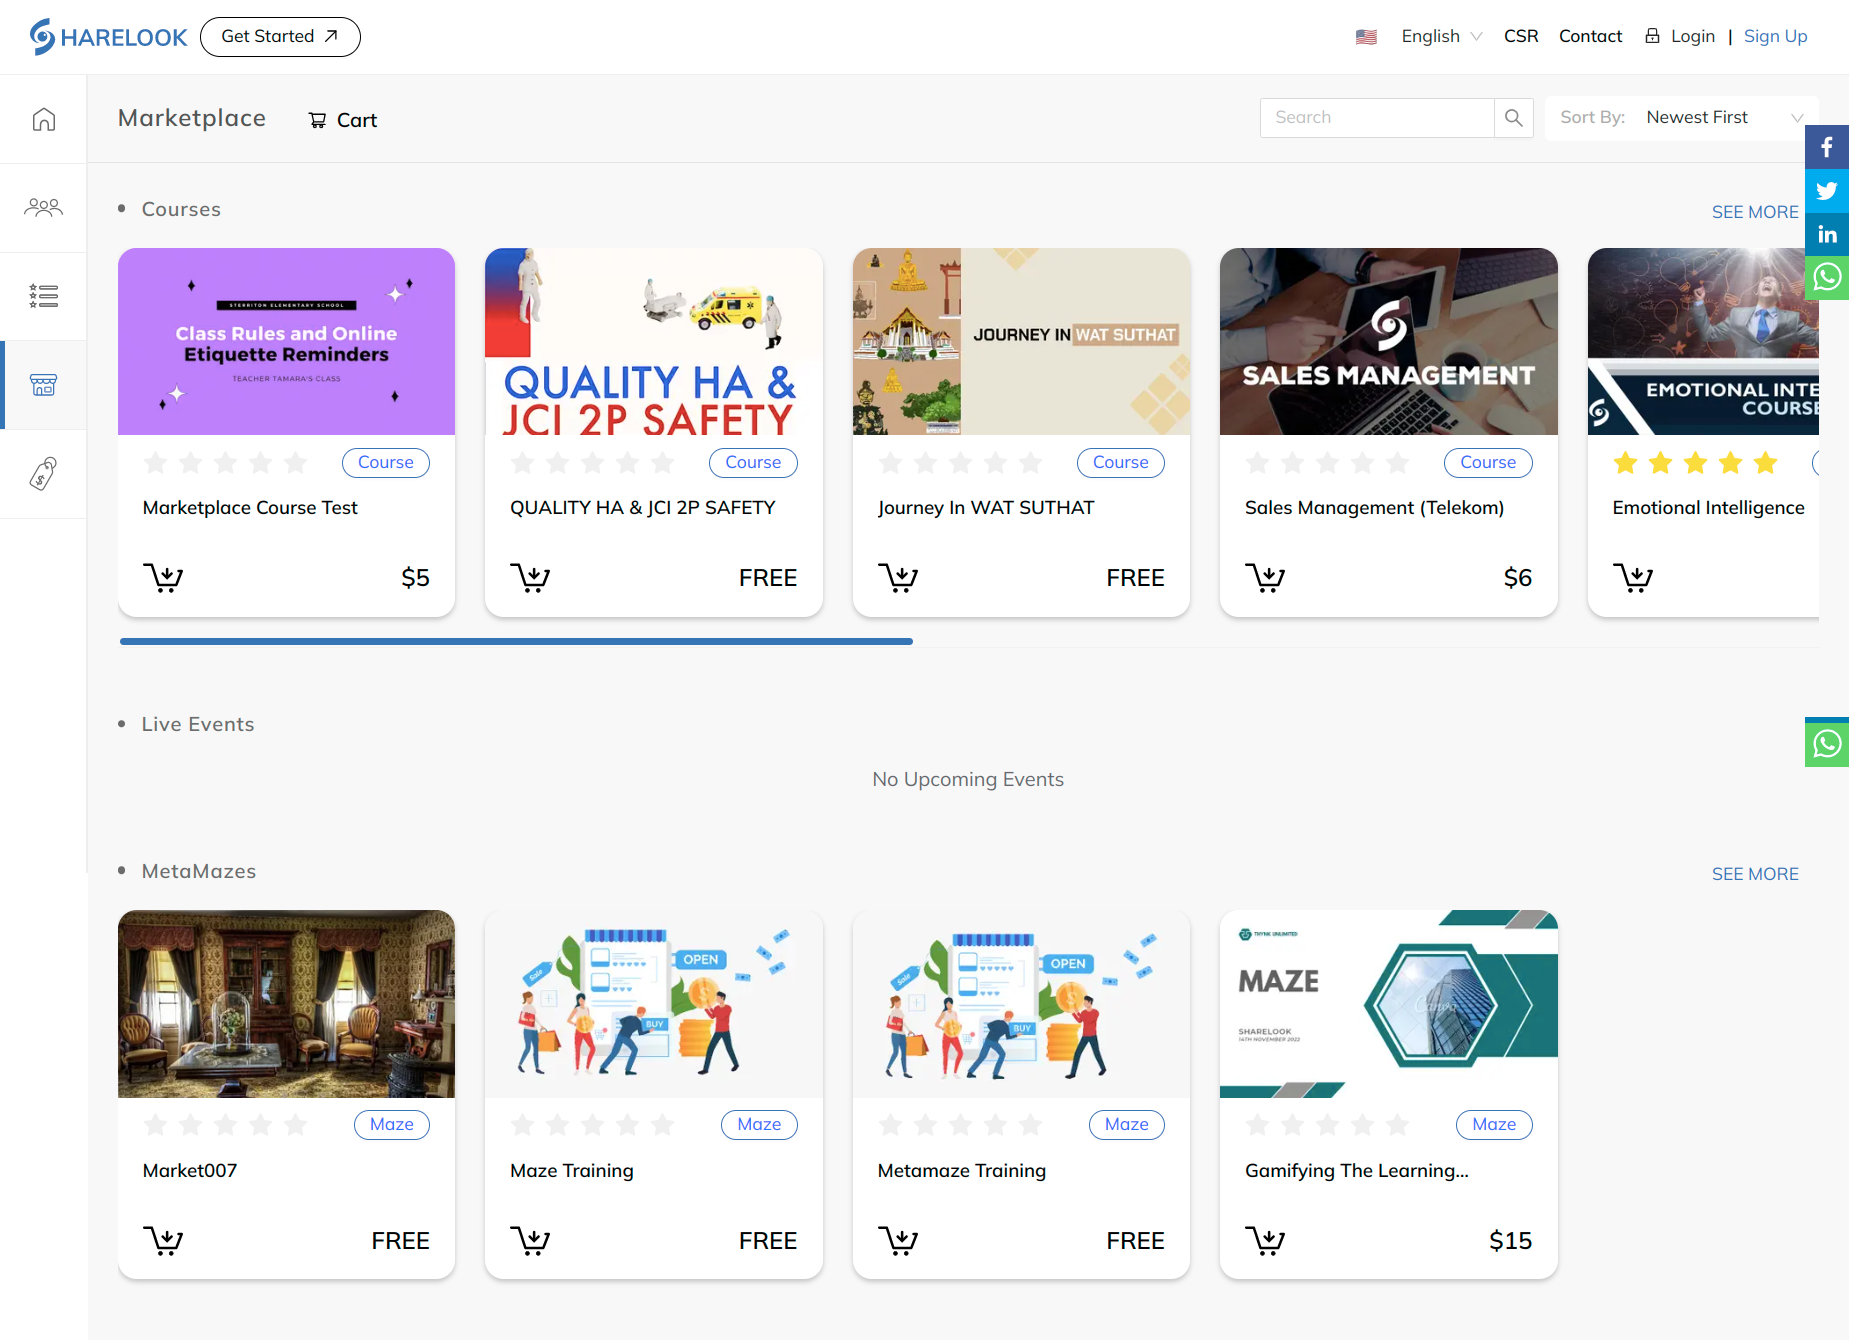Click Metamaze Training title
Image resolution: width=1849 pixels, height=1340 pixels.
point(962,1171)
